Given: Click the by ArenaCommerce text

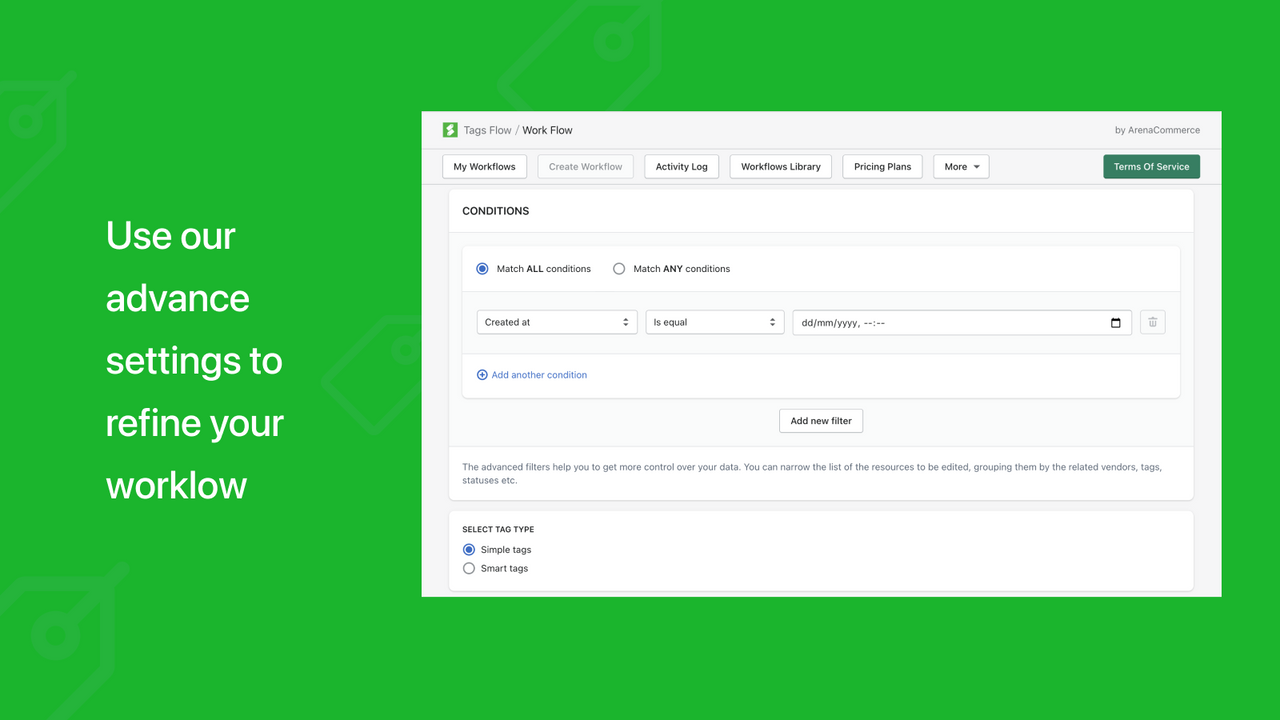Looking at the screenshot, I should pos(1157,130).
